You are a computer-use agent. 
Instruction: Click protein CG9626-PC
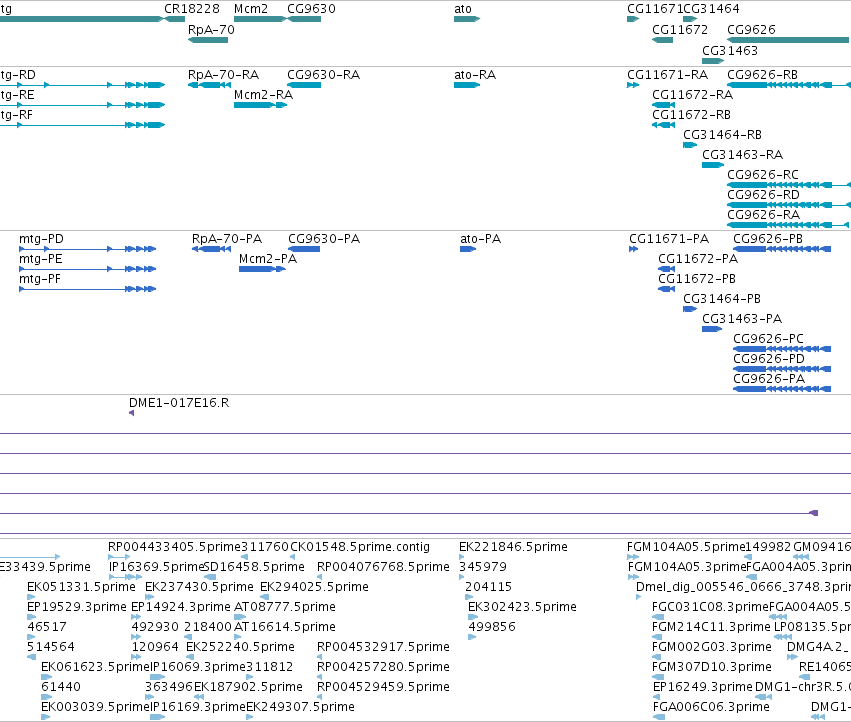768,339
